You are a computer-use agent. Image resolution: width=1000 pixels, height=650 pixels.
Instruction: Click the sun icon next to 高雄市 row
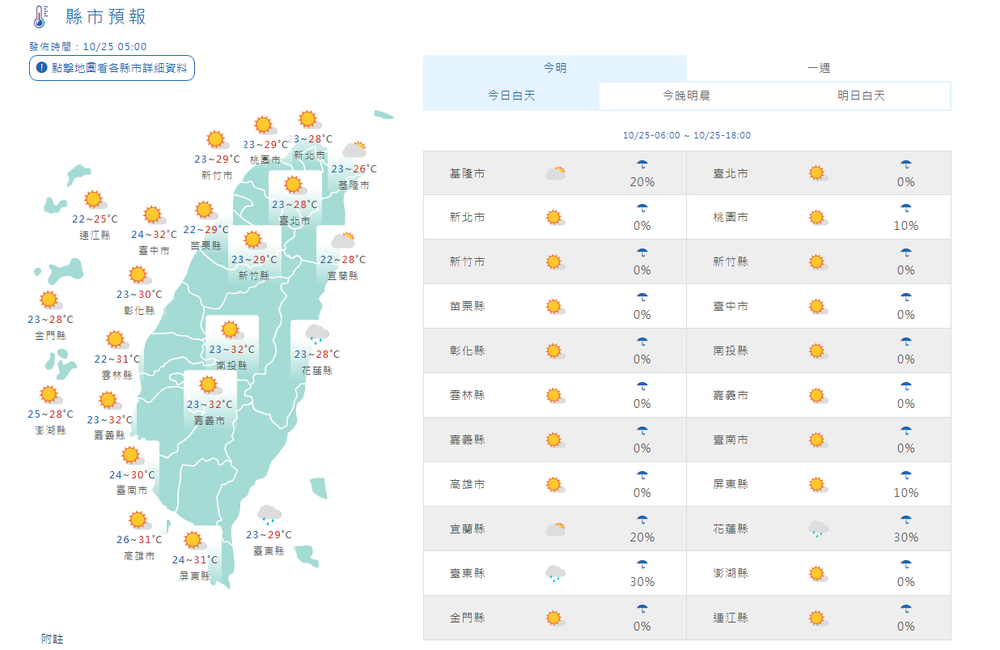point(553,484)
